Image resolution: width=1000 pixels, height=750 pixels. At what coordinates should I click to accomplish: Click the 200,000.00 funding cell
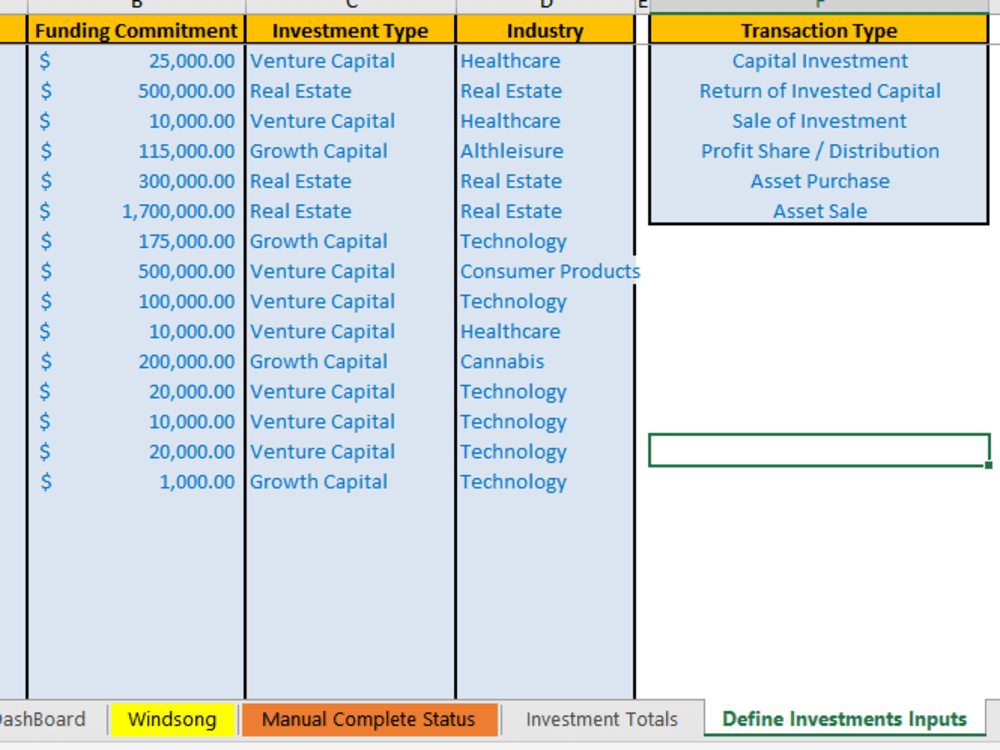[x=136, y=362]
